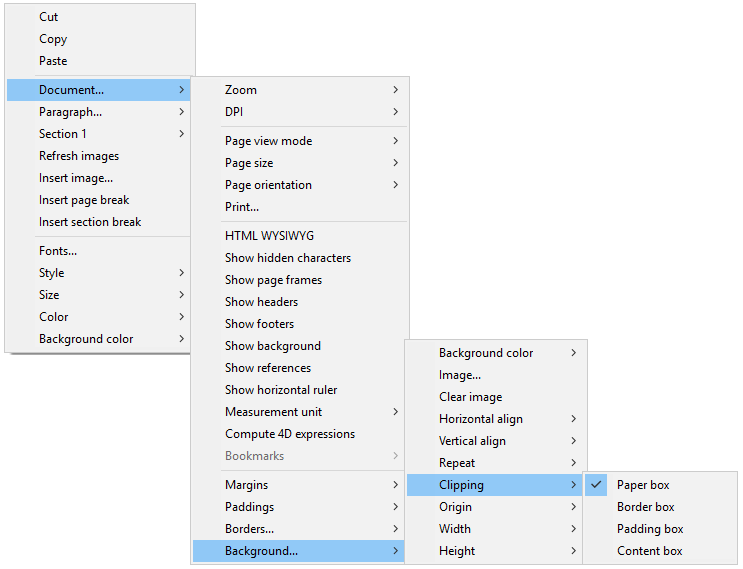
Task: Select the checked Paper box option
Action: [643, 485]
